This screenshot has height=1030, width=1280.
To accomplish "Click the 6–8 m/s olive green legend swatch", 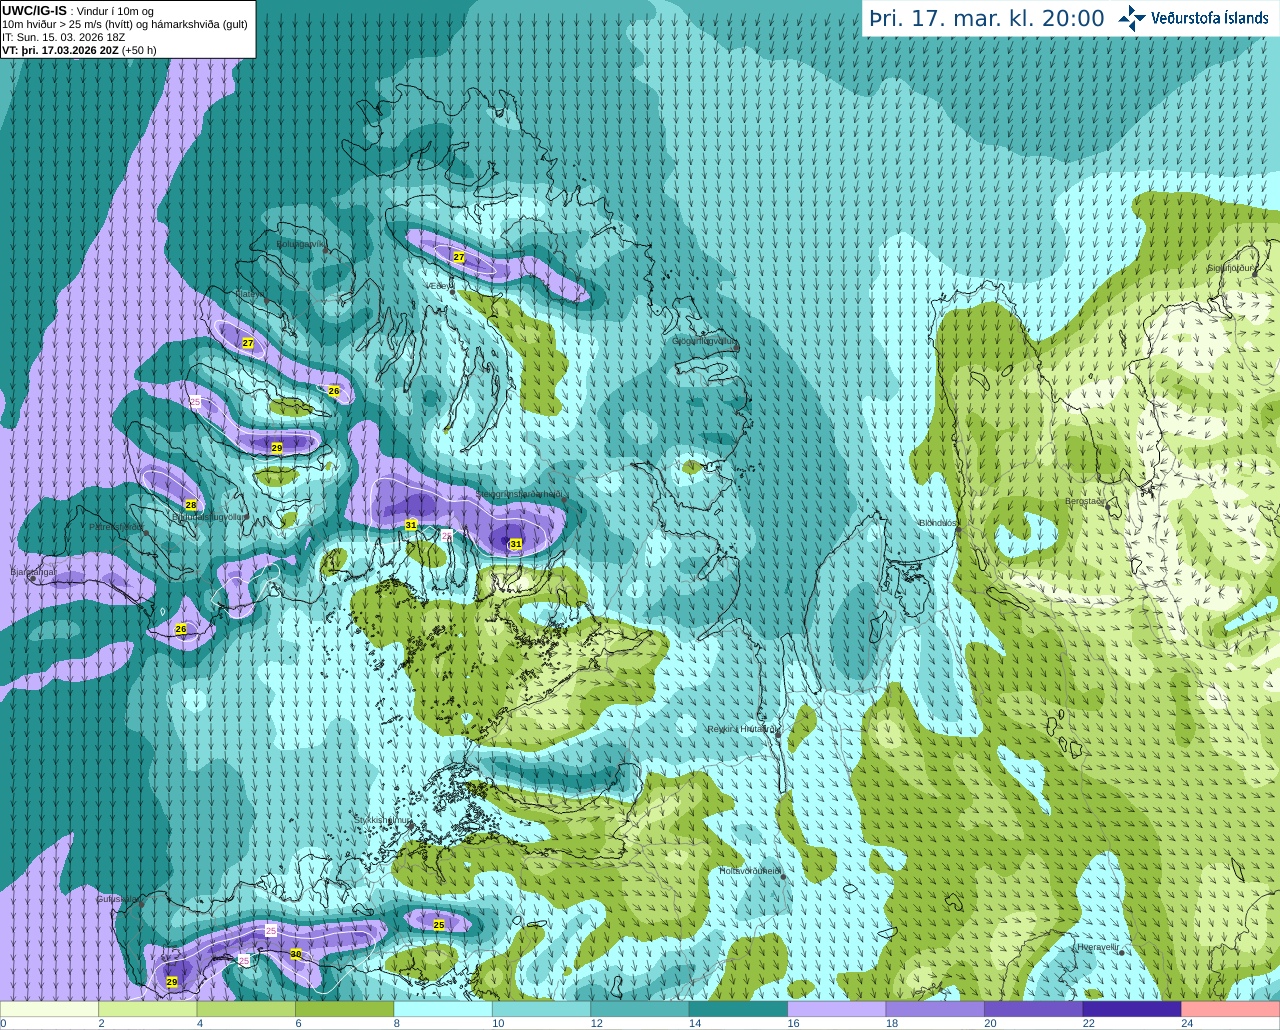I will 344,1009.
